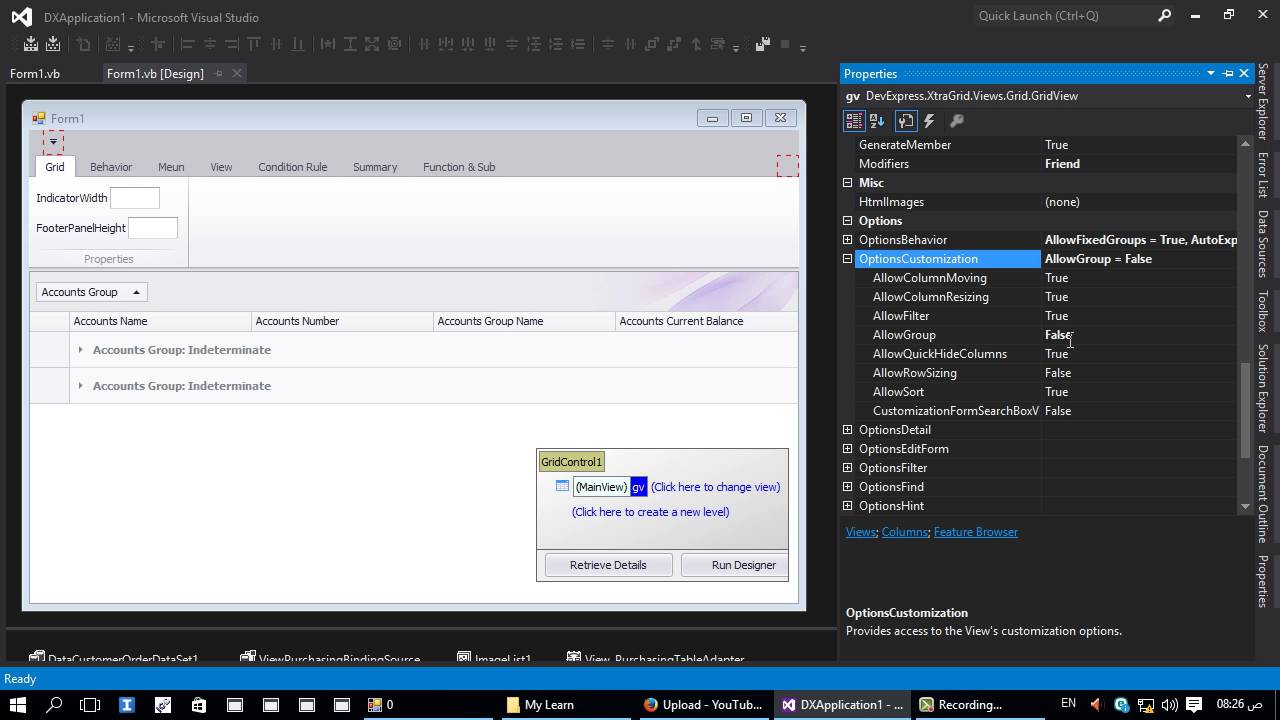
Task: Click Quick Launch search magnifier icon
Action: point(1165,16)
